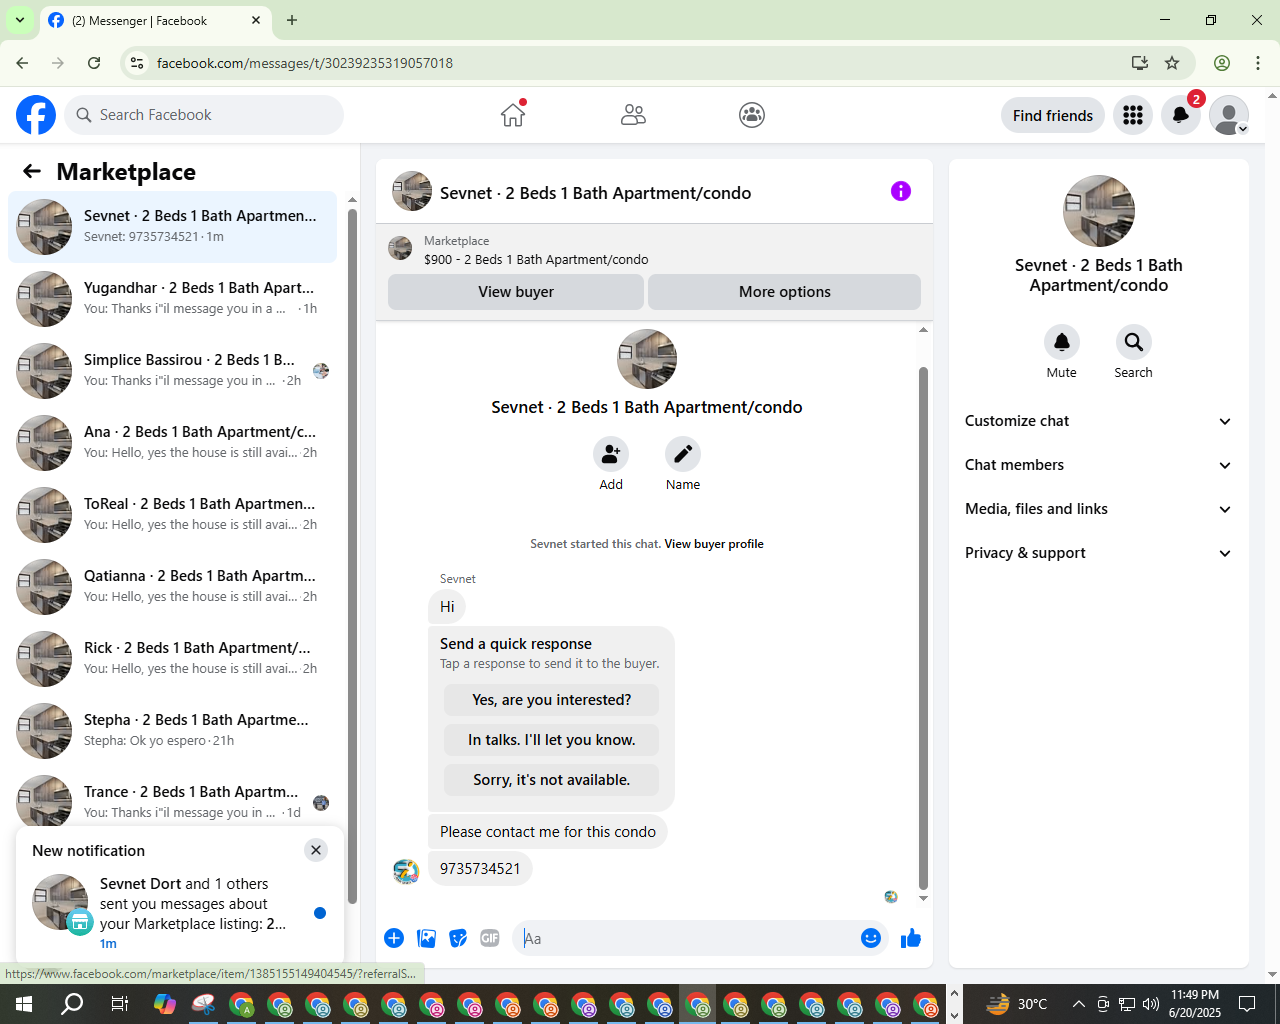
Task: Open Windows Start menu
Action: pos(24,1003)
